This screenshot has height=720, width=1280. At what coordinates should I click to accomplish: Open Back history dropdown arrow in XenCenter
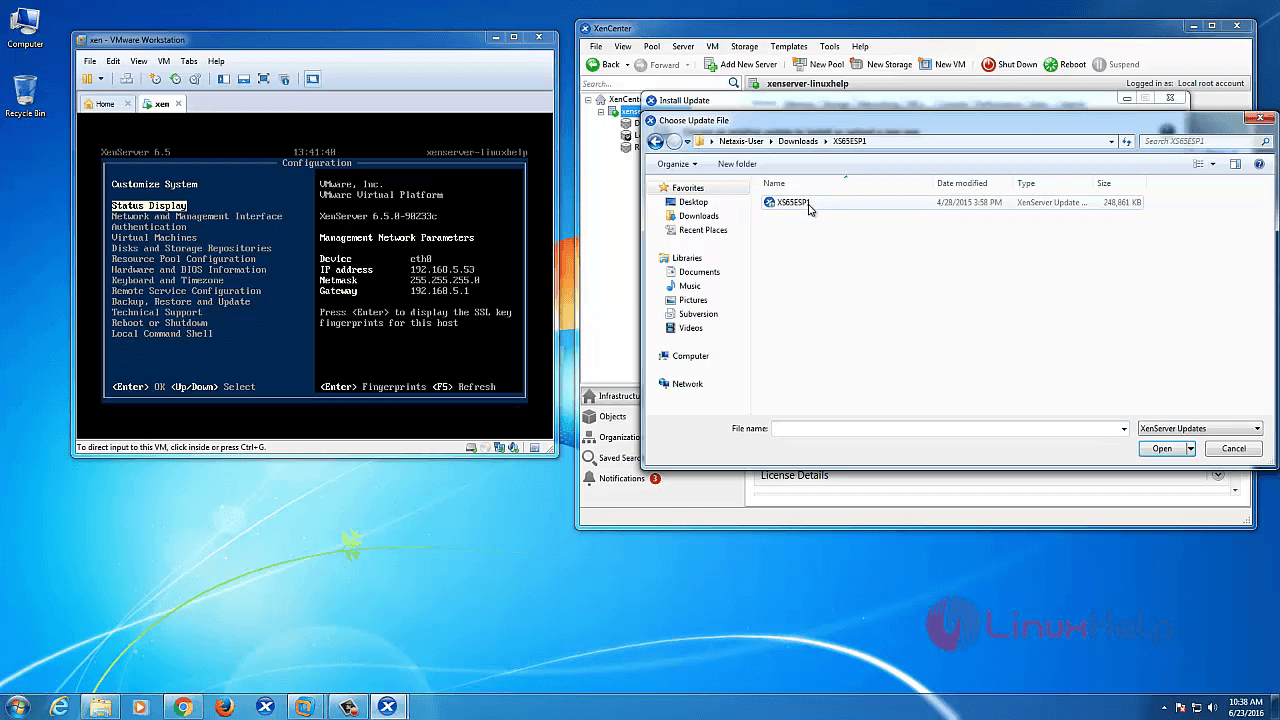point(630,65)
